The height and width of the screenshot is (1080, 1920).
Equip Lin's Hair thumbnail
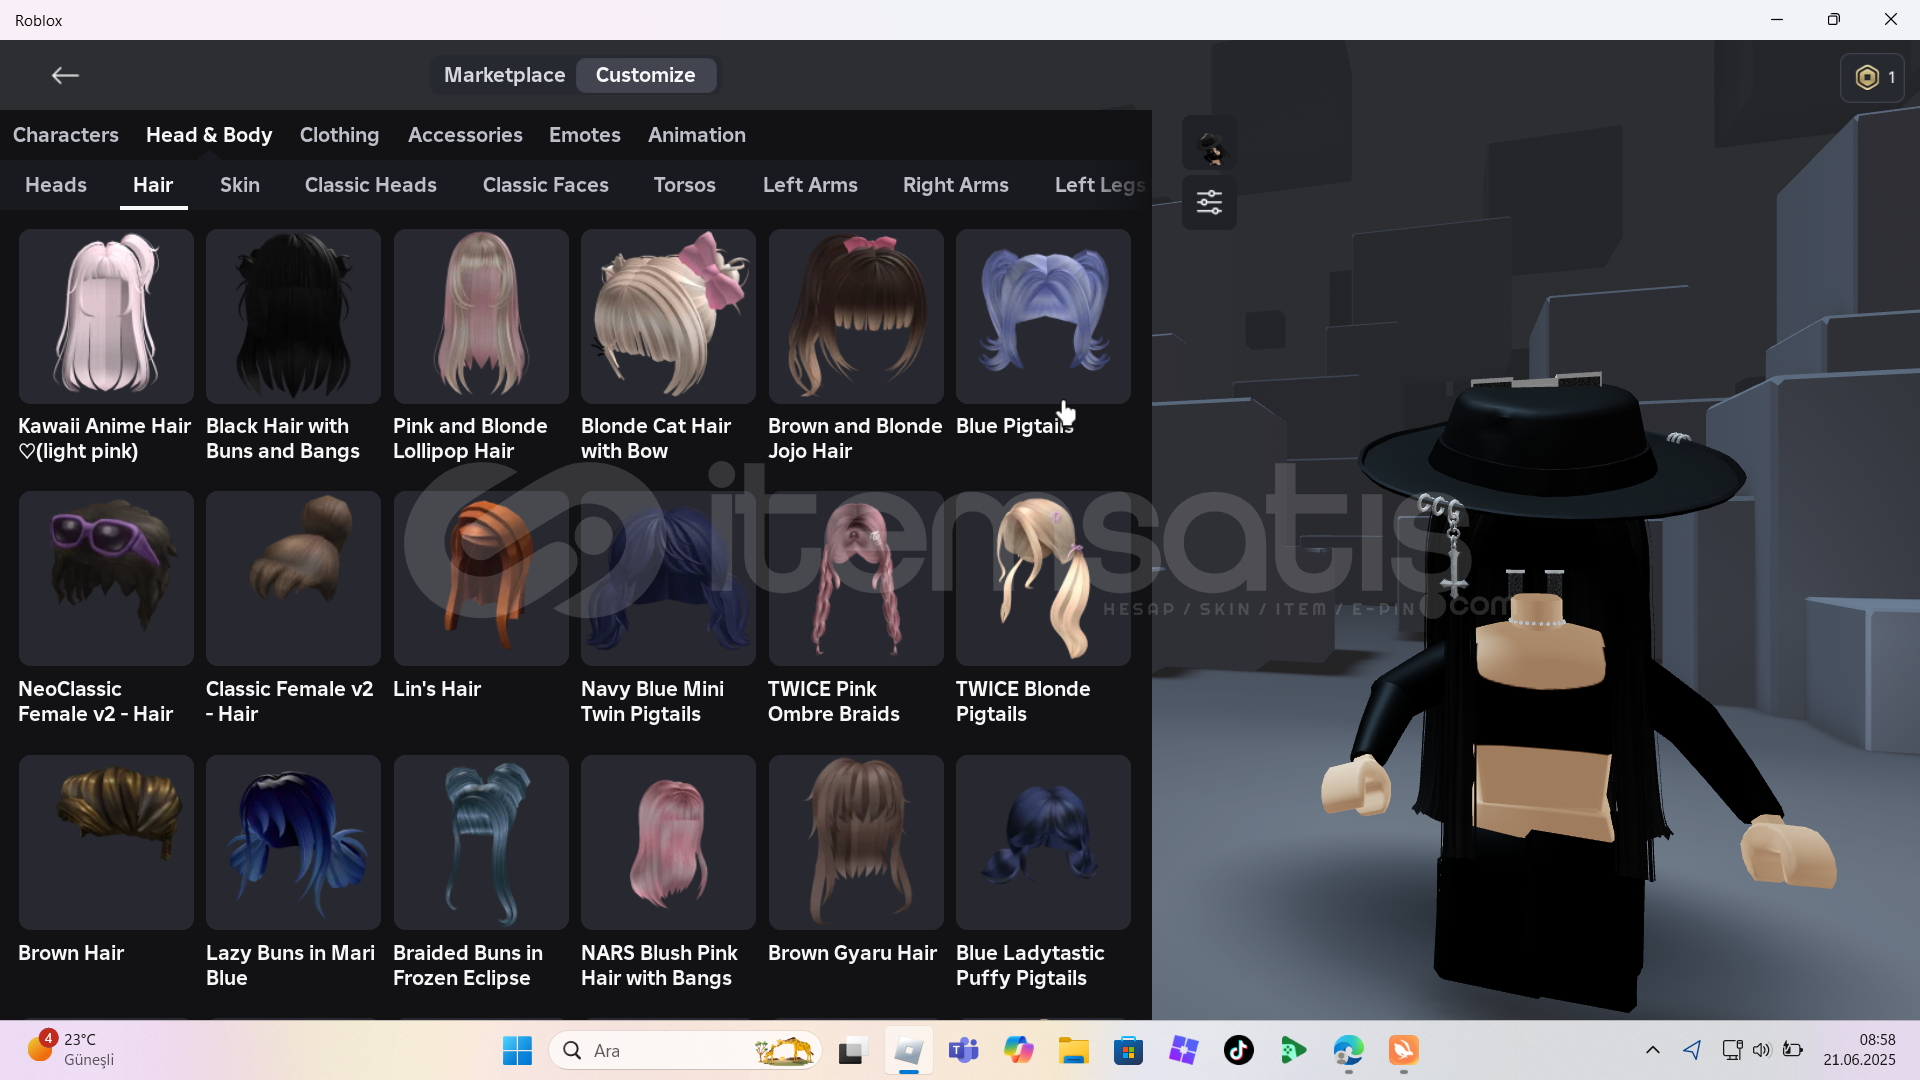point(481,578)
